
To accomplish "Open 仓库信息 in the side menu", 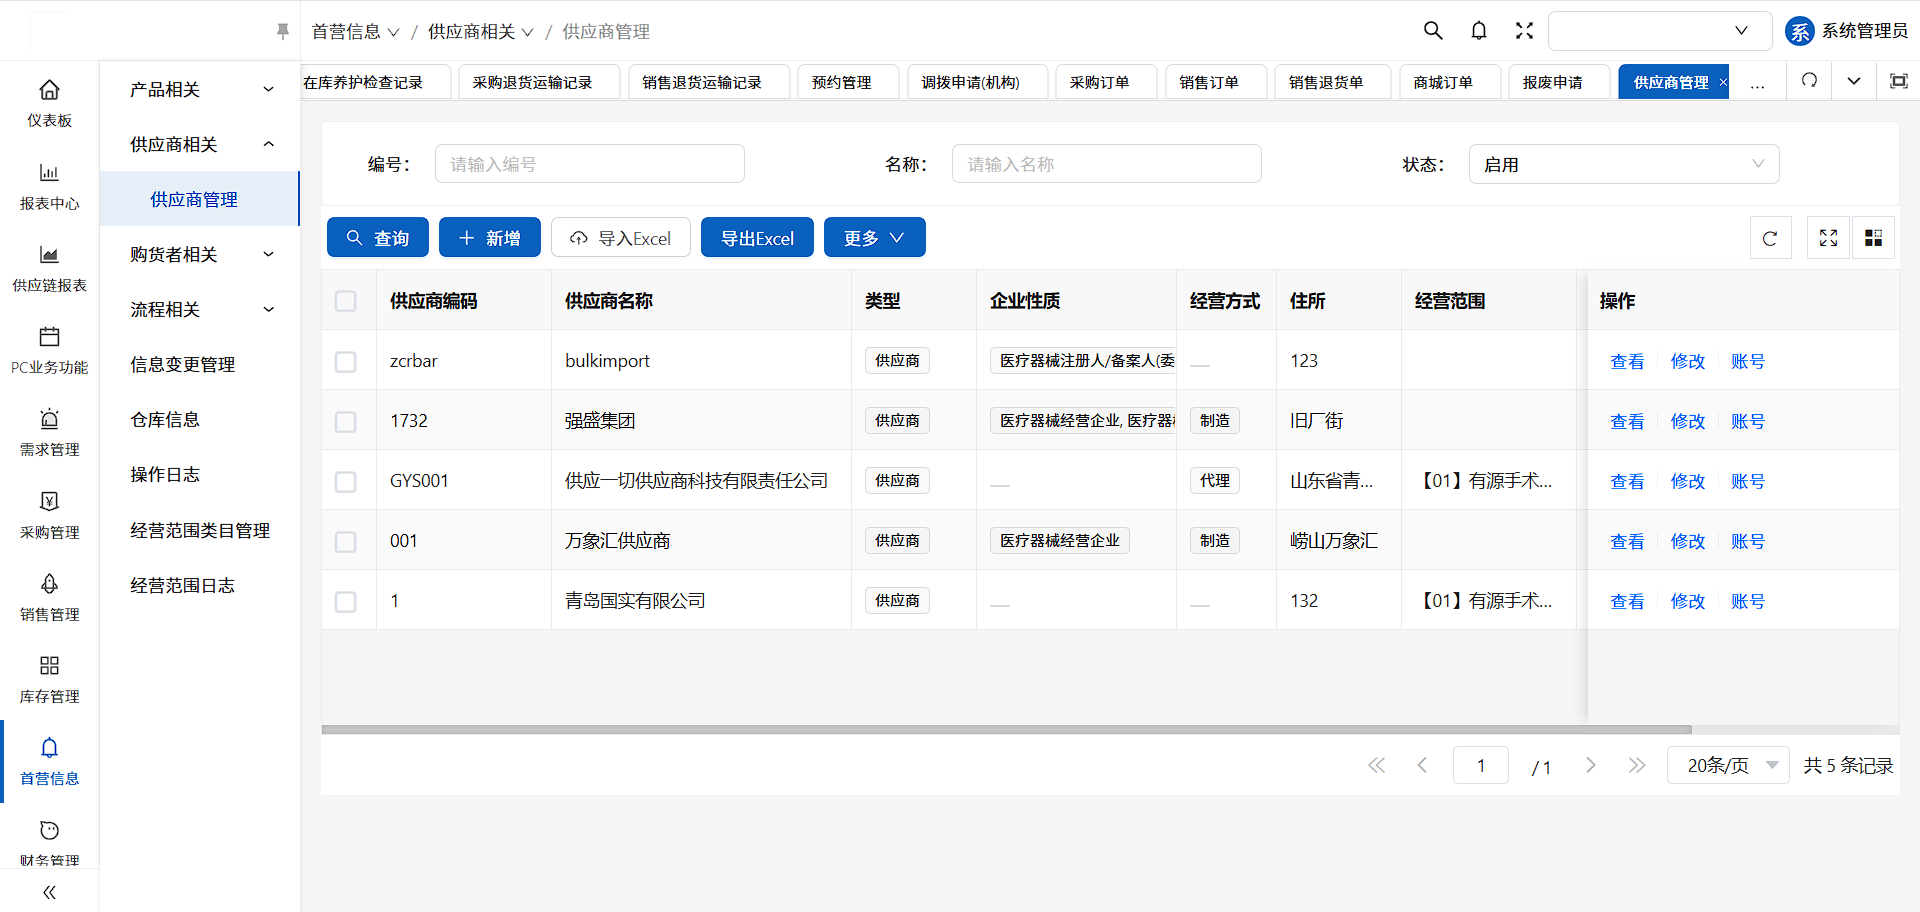I will click(165, 420).
